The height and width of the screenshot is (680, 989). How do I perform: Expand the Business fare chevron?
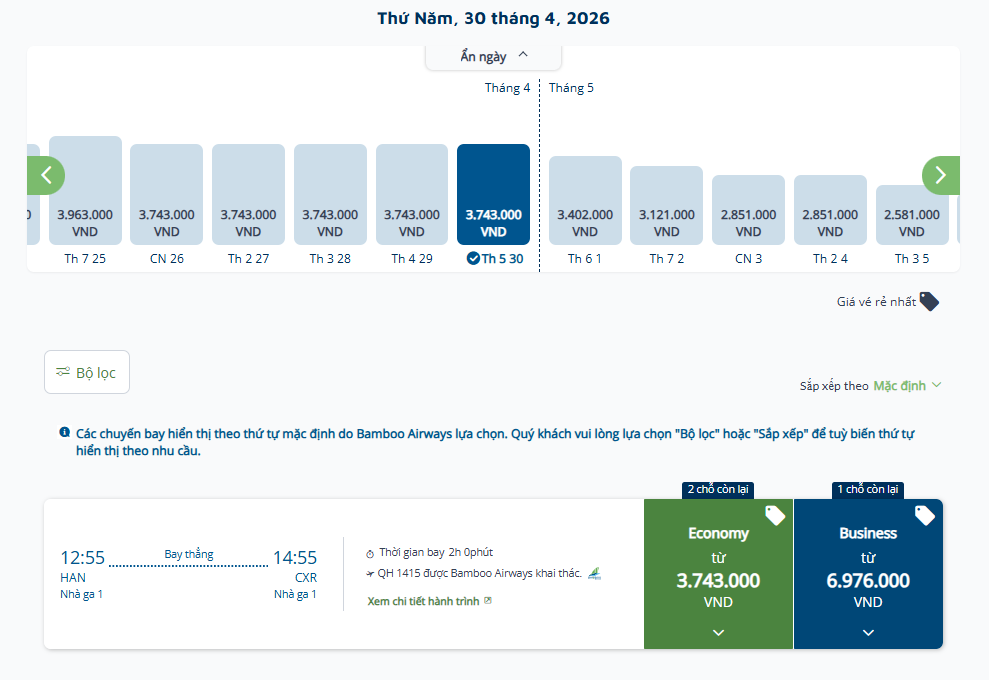tap(868, 632)
